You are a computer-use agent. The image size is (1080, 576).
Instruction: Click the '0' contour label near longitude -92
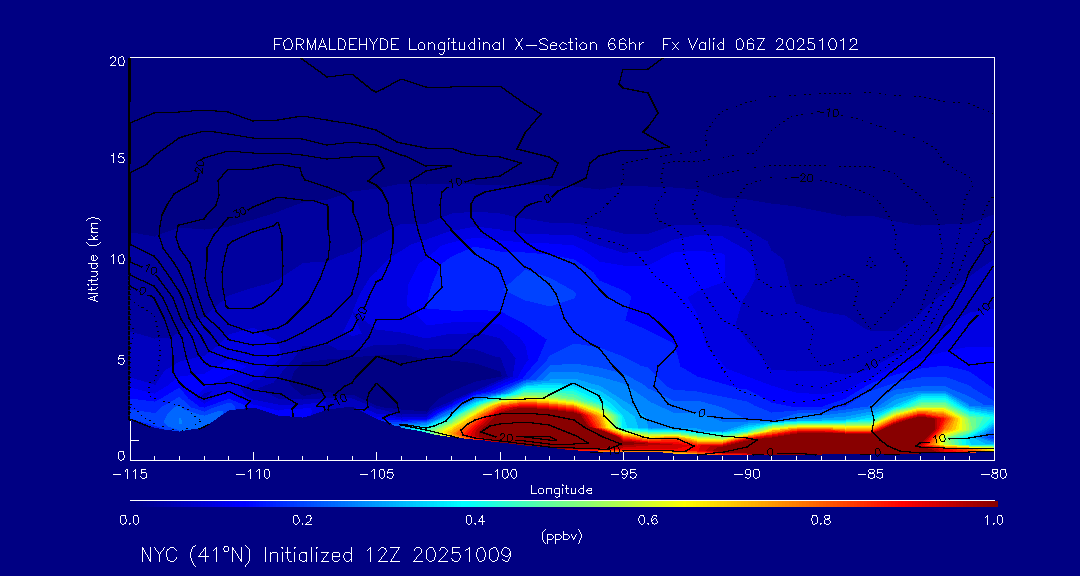click(x=701, y=412)
